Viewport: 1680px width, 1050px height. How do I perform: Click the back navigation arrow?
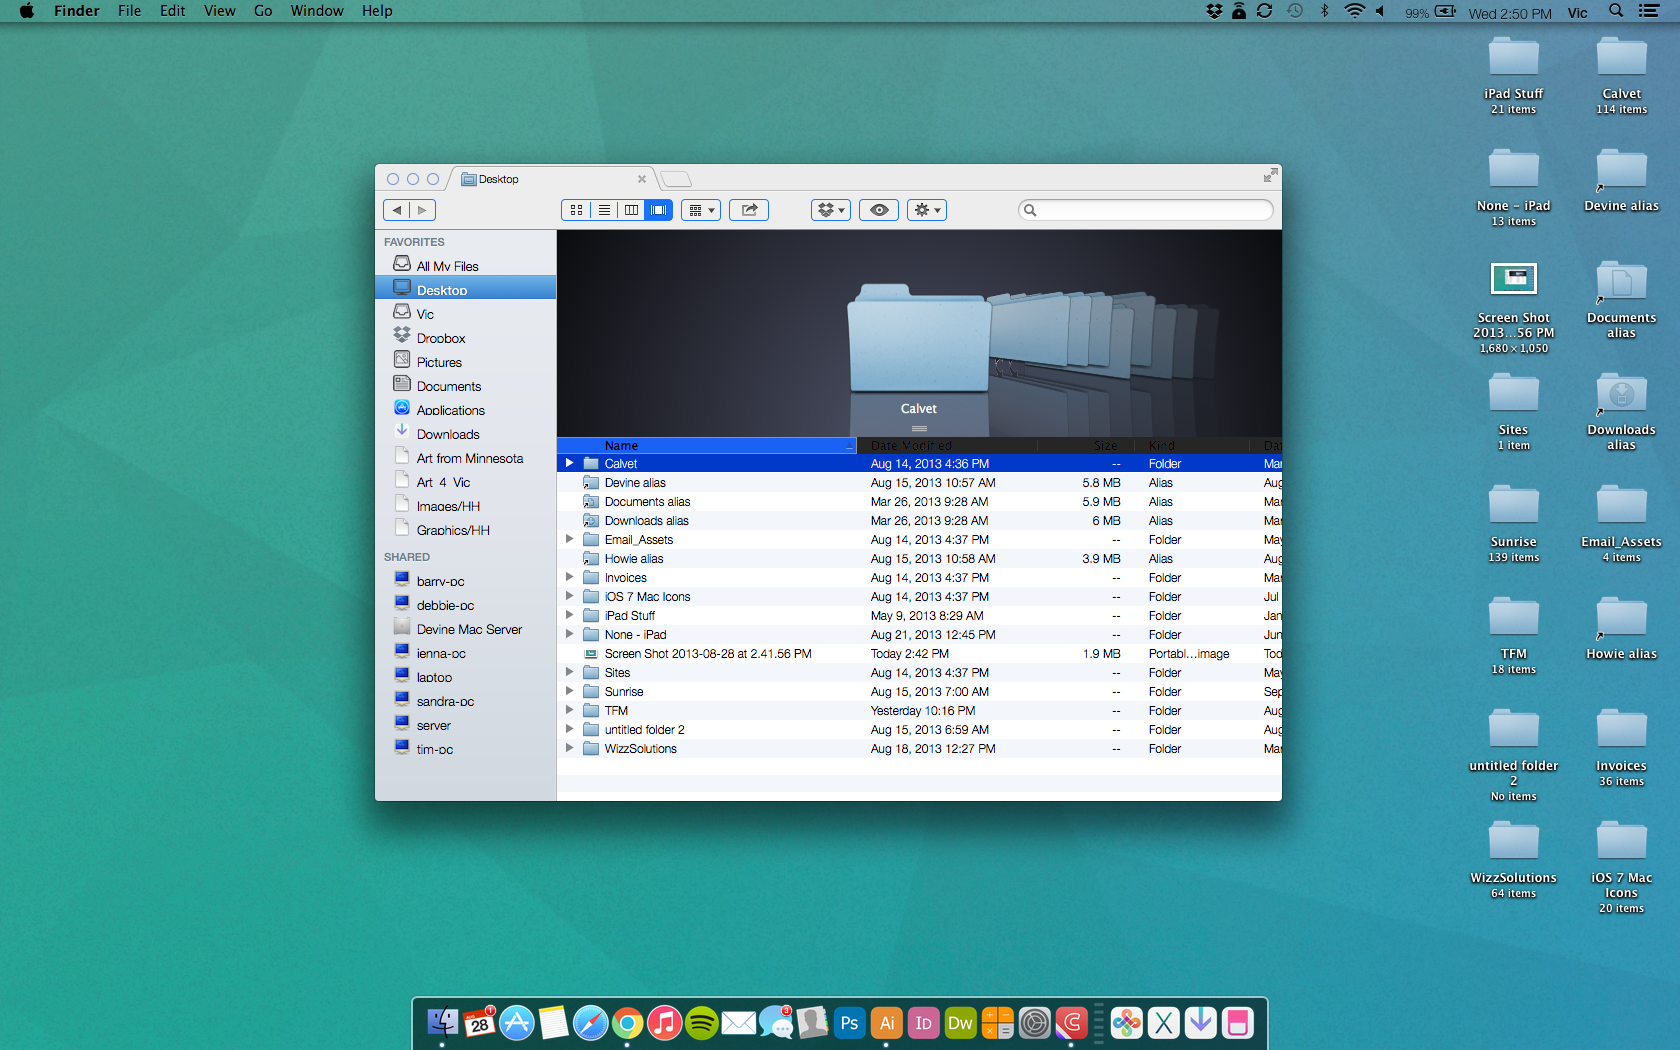point(397,210)
